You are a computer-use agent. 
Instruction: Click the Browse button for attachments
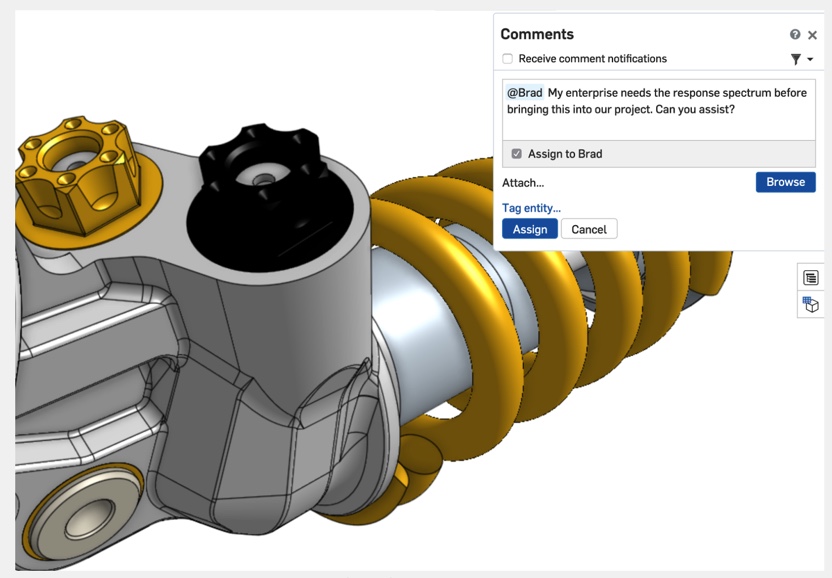pyautogui.click(x=785, y=182)
